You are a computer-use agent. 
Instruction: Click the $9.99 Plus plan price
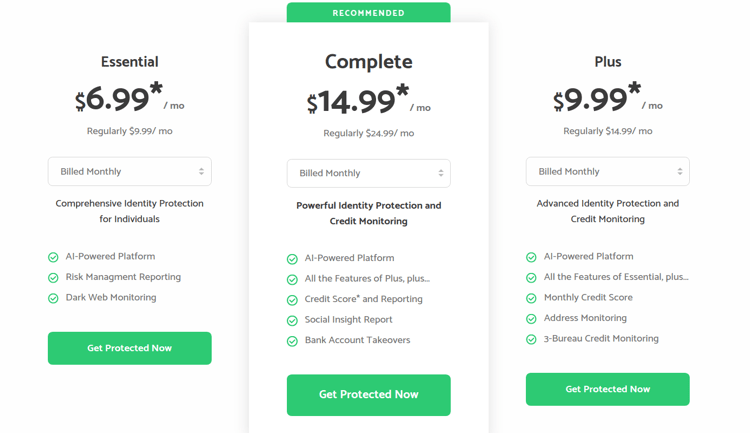(596, 98)
